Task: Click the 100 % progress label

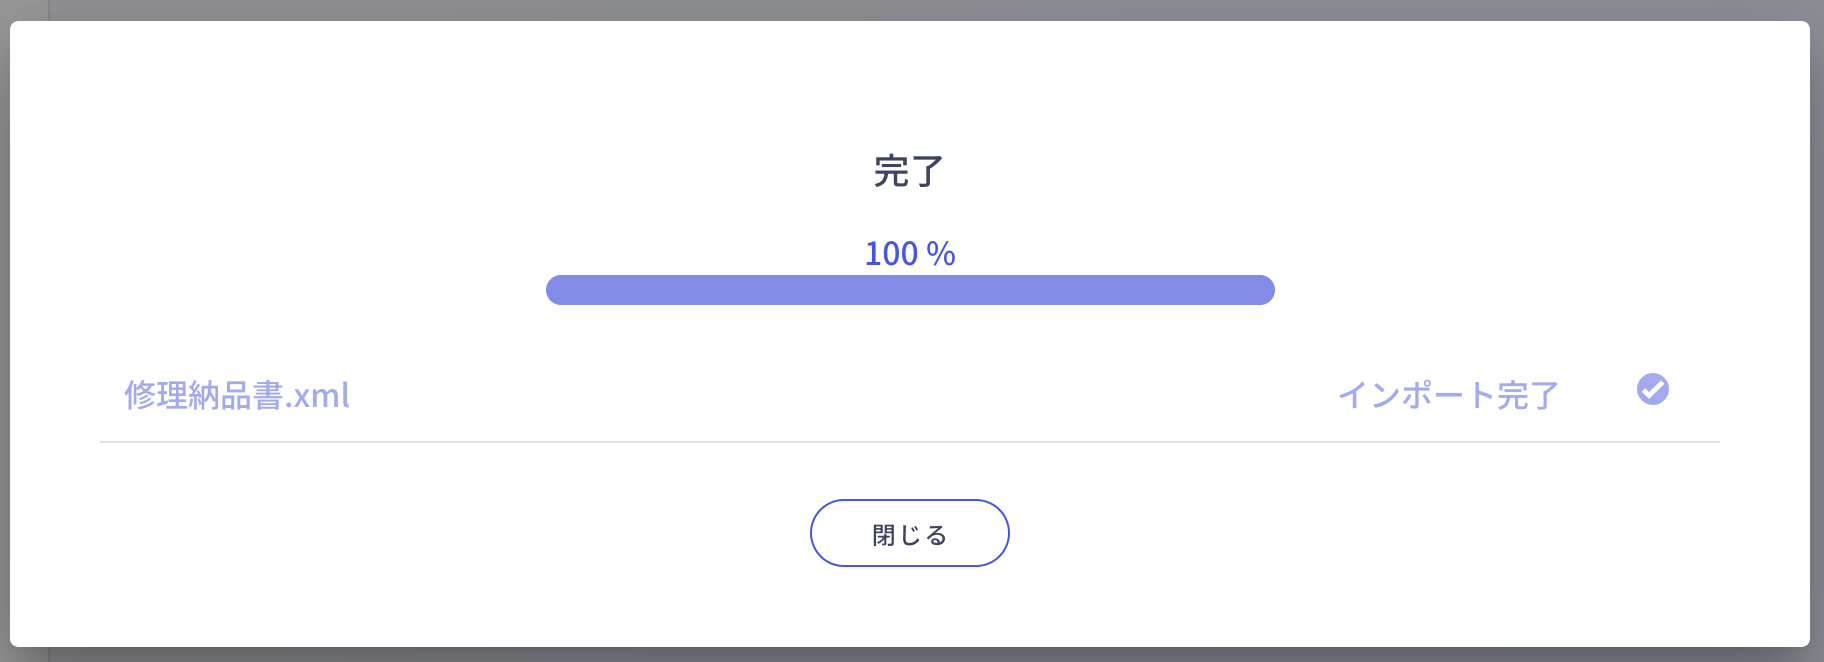Action: [909, 254]
